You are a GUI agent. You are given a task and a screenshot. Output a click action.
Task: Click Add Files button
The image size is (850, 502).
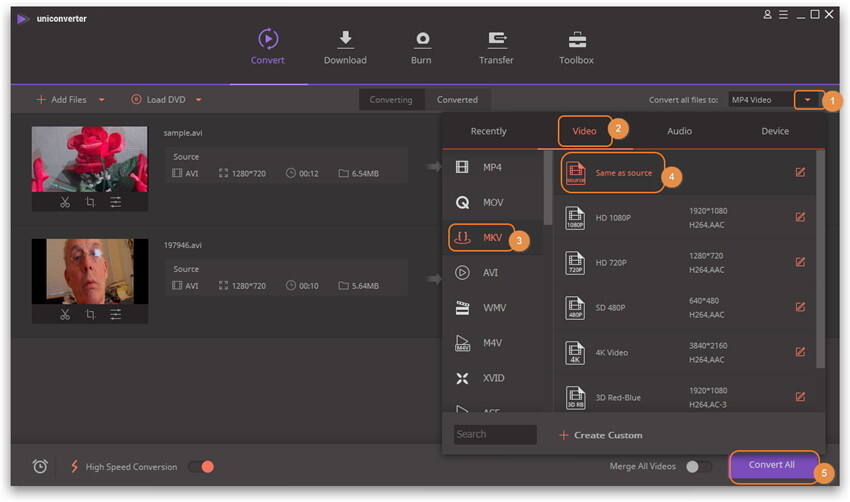pyautogui.click(x=61, y=100)
